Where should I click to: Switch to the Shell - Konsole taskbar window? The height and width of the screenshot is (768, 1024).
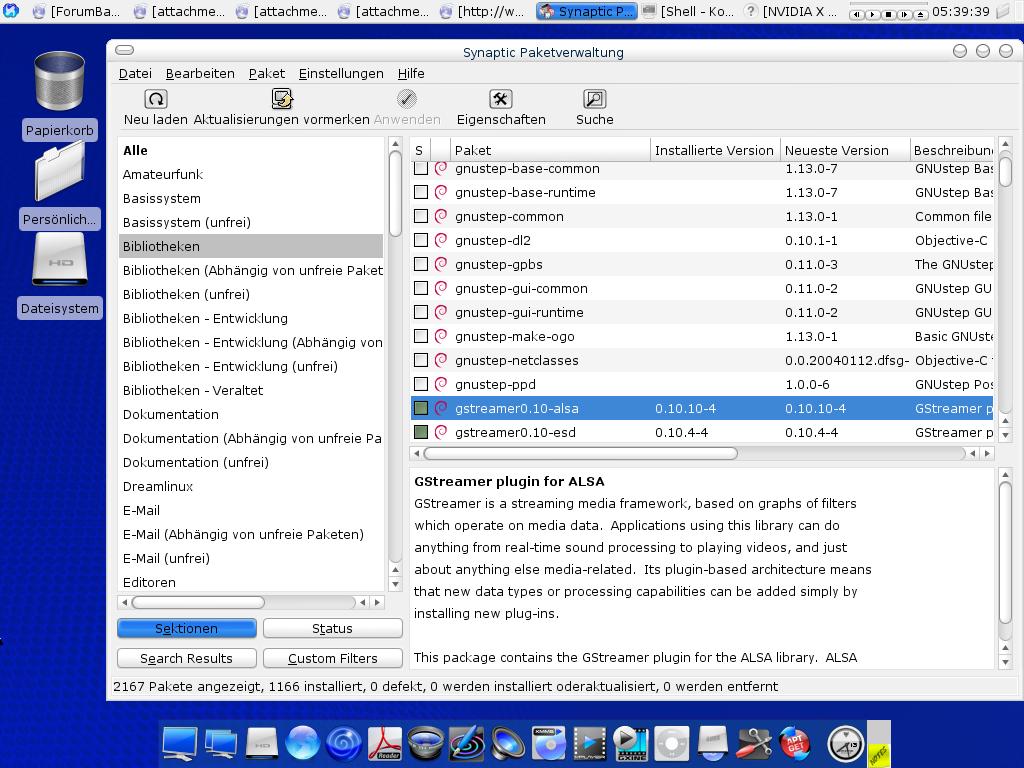coord(689,11)
